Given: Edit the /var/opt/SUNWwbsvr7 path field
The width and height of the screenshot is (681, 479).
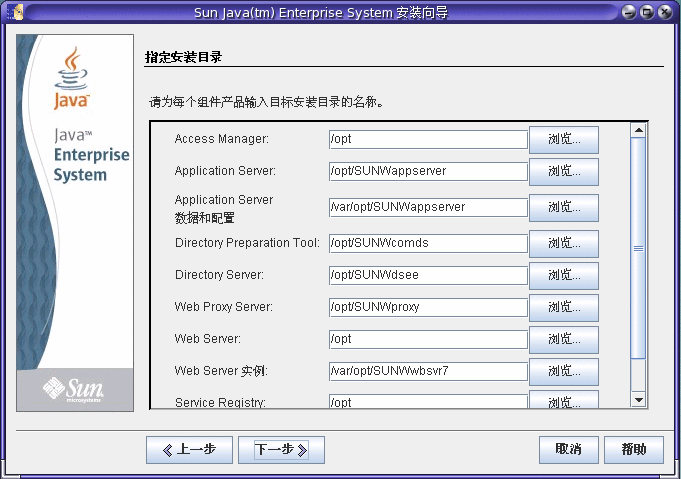Looking at the screenshot, I should coord(428,372).
